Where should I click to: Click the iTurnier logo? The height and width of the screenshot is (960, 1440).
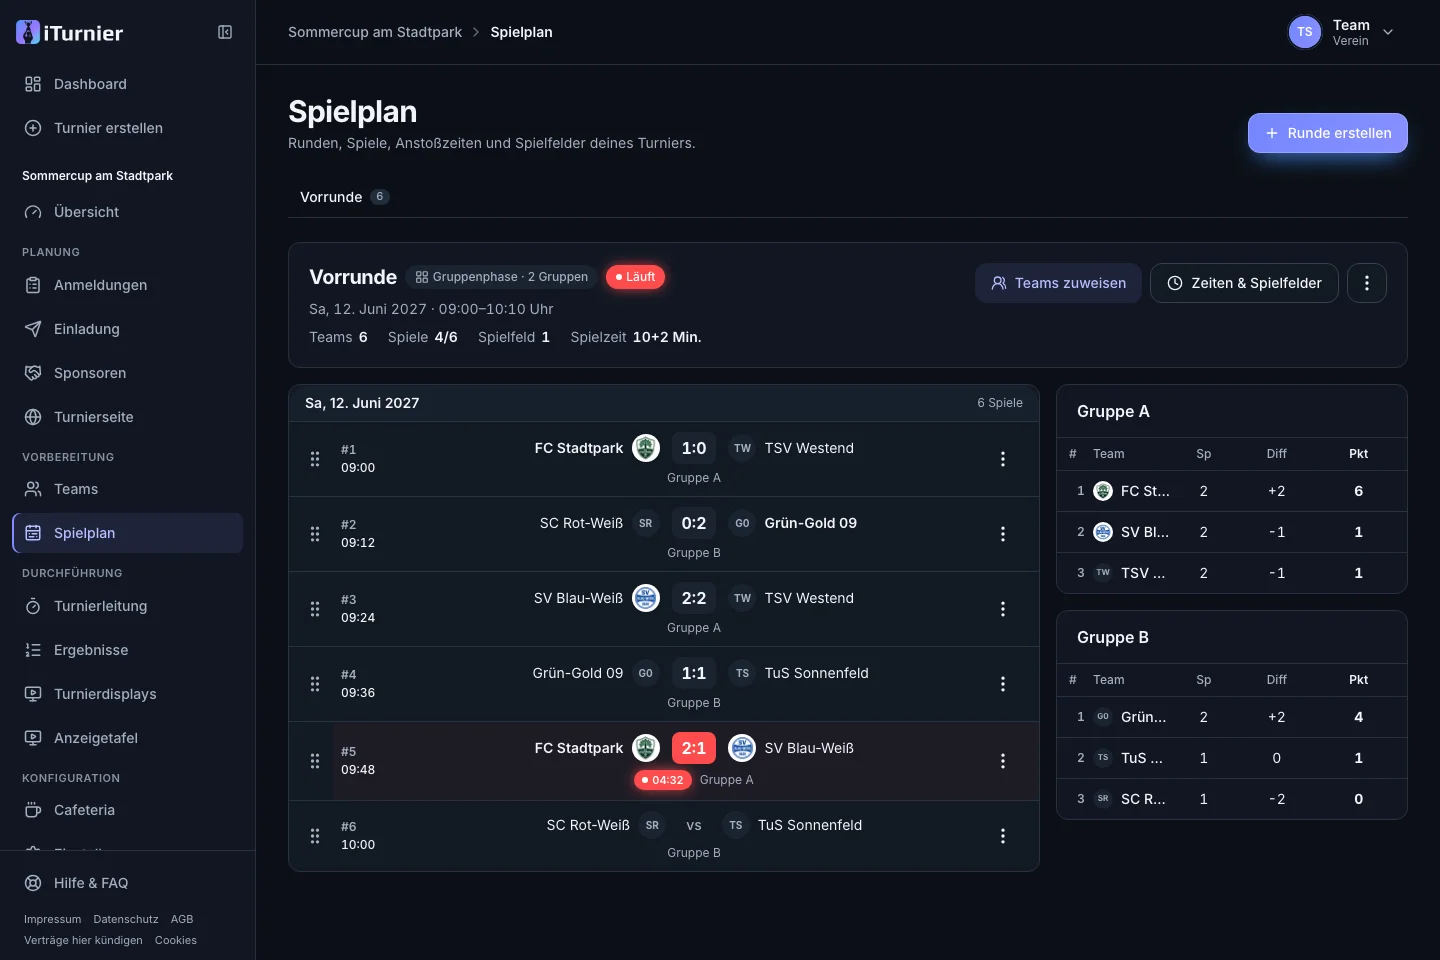pyautogui.click(x=70, y=32)
